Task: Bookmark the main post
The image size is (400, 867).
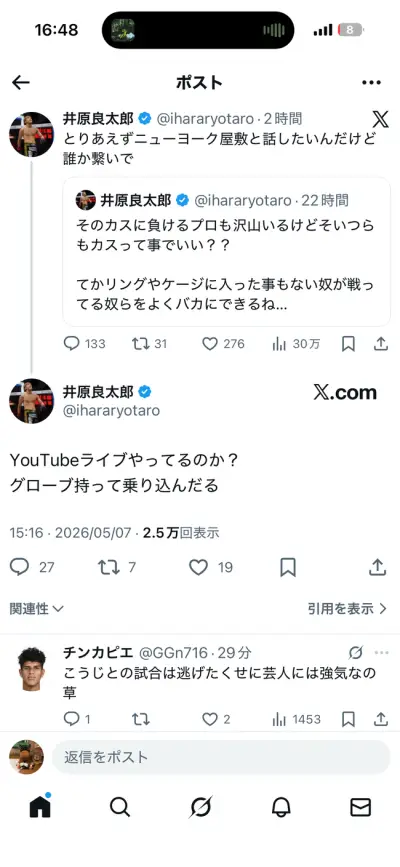Action: 288,567
